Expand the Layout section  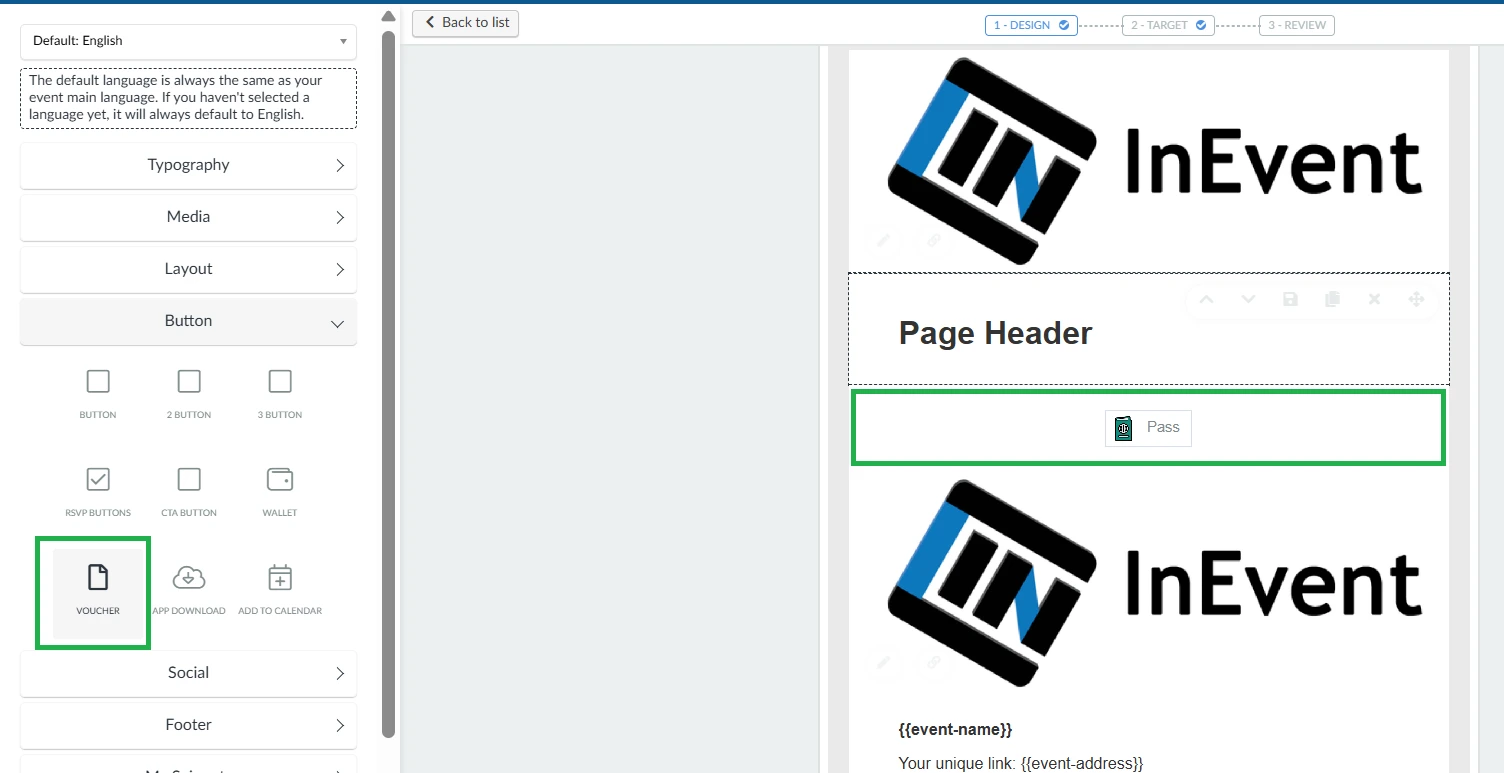coord(188,269)
